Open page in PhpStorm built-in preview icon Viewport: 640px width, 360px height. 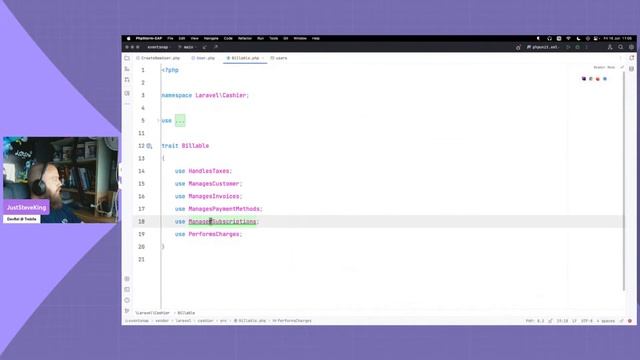[584, 79]
